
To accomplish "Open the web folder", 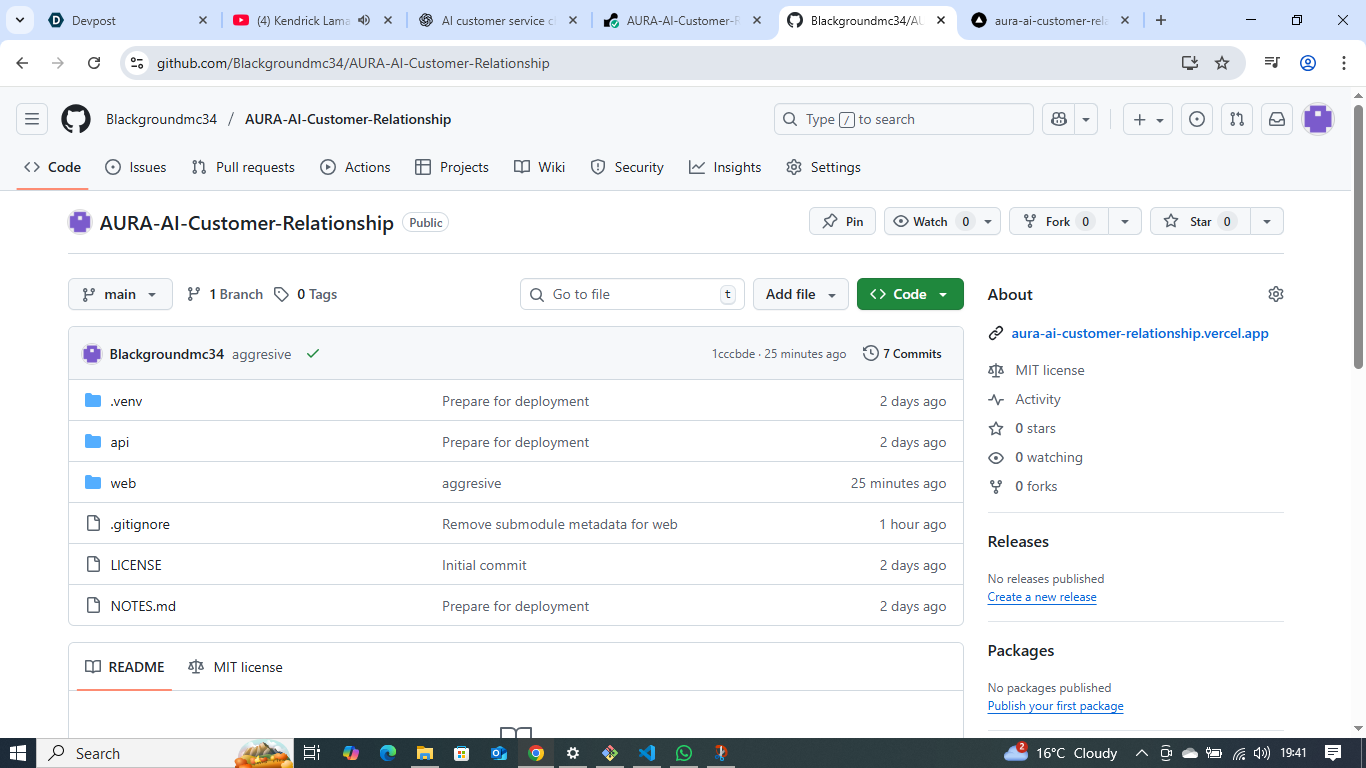I will pyautogui.click(x=123, y=483).
